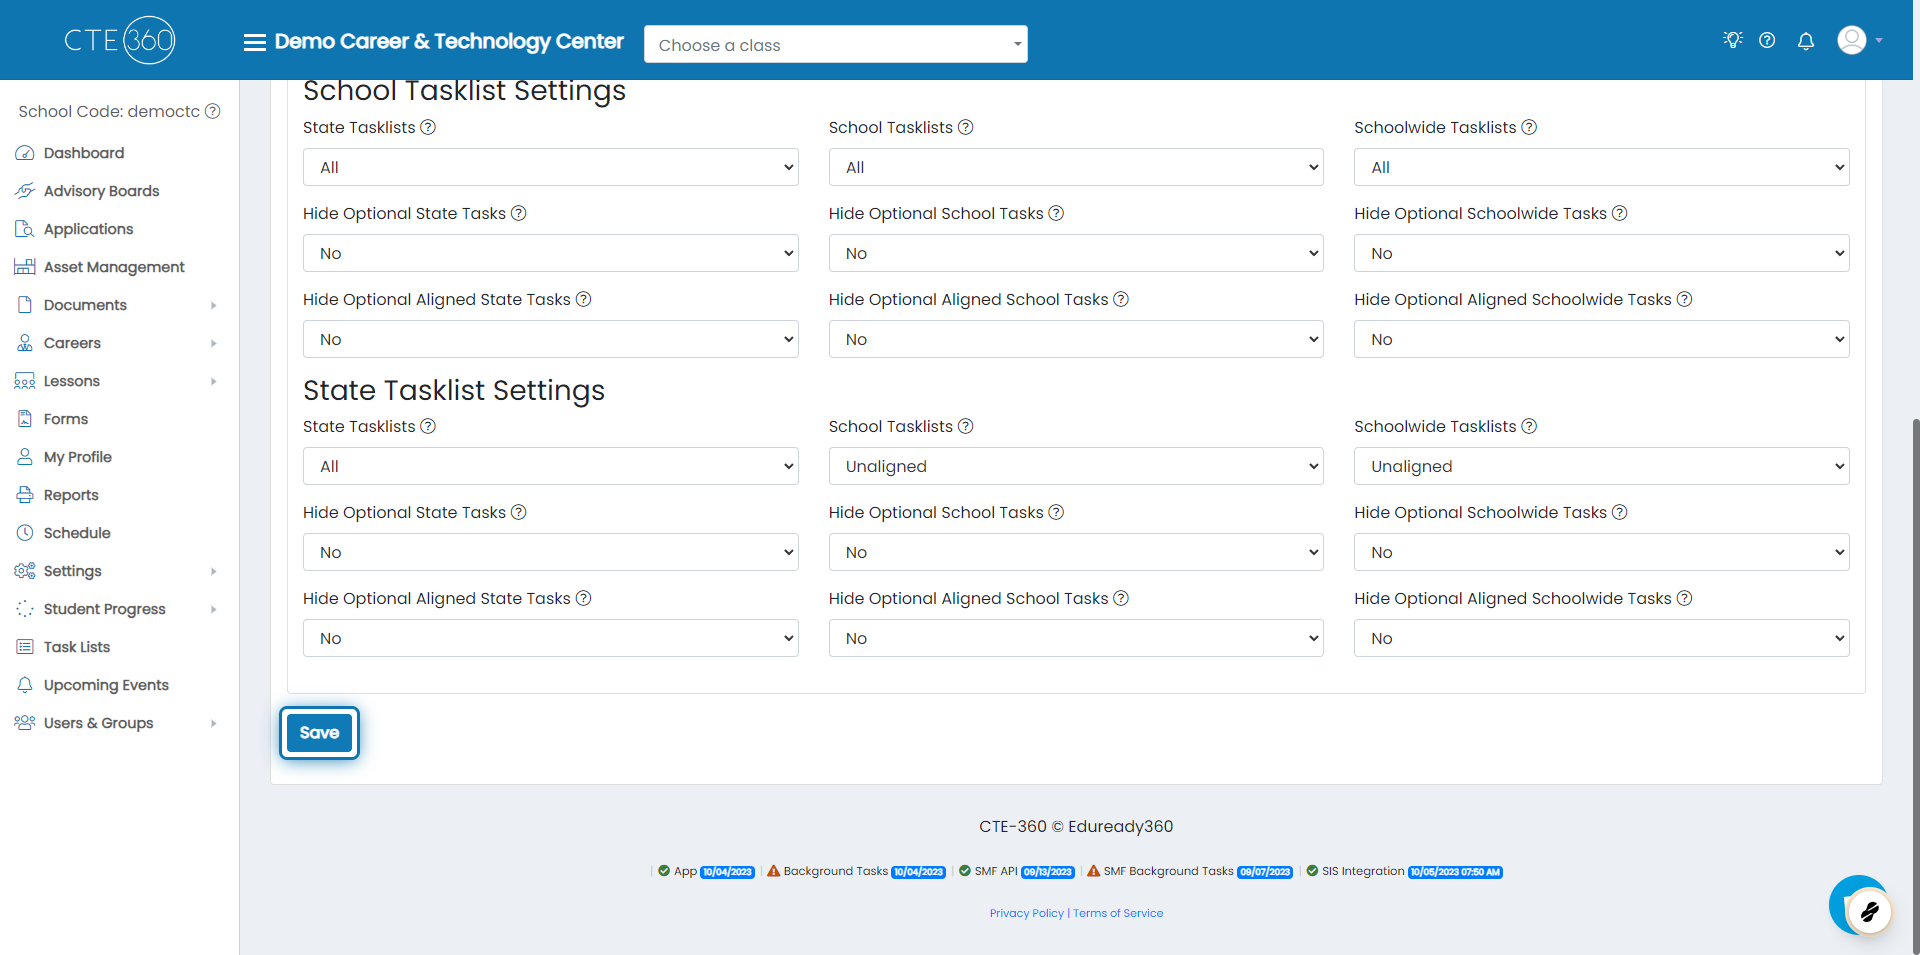1920x955 pixels.
Task: Open the notifications bell icon
Action: pos(1806,41)
